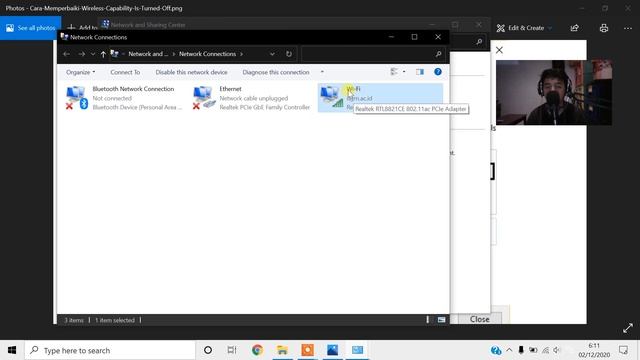
Task: Click the battery tray icon
Action: tap(533, 350)
